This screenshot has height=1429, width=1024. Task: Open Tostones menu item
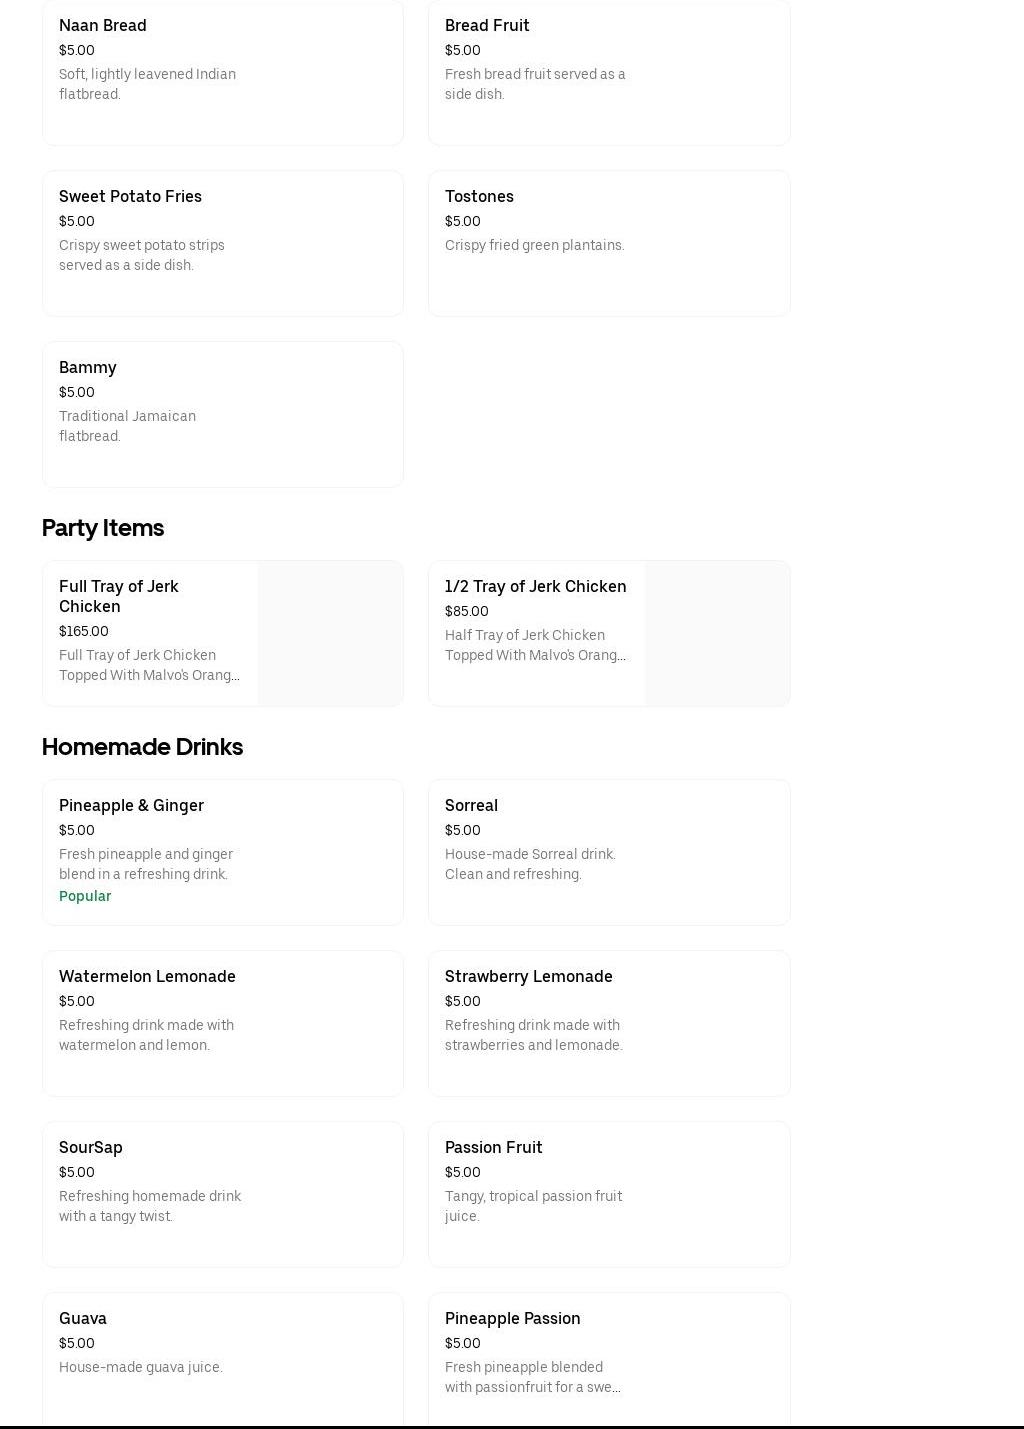click(x=608, y=242)
